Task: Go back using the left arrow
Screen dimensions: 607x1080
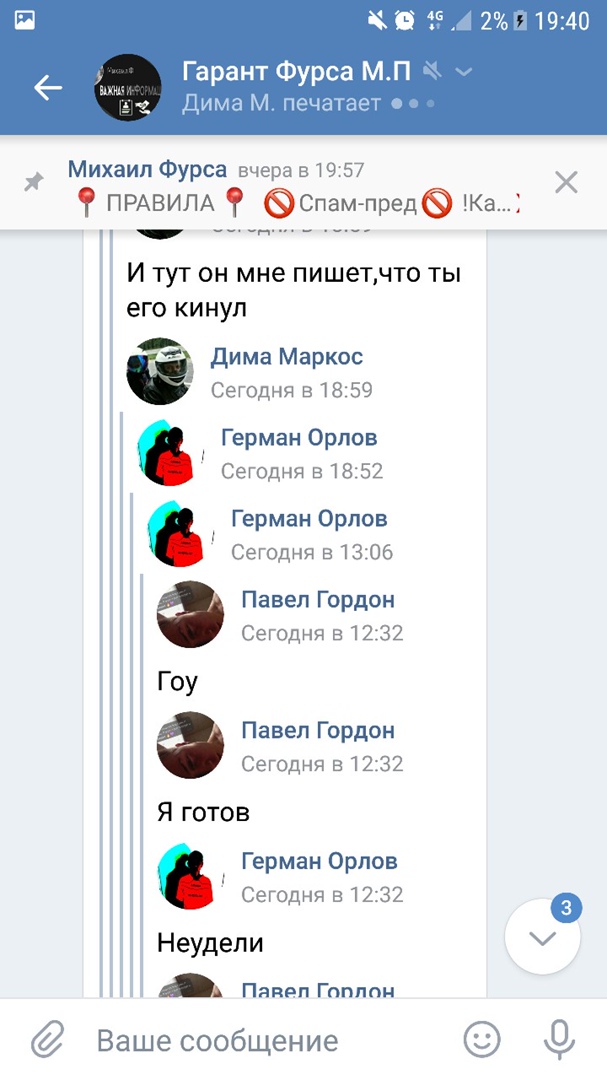Action: click(x=48, y=87)
